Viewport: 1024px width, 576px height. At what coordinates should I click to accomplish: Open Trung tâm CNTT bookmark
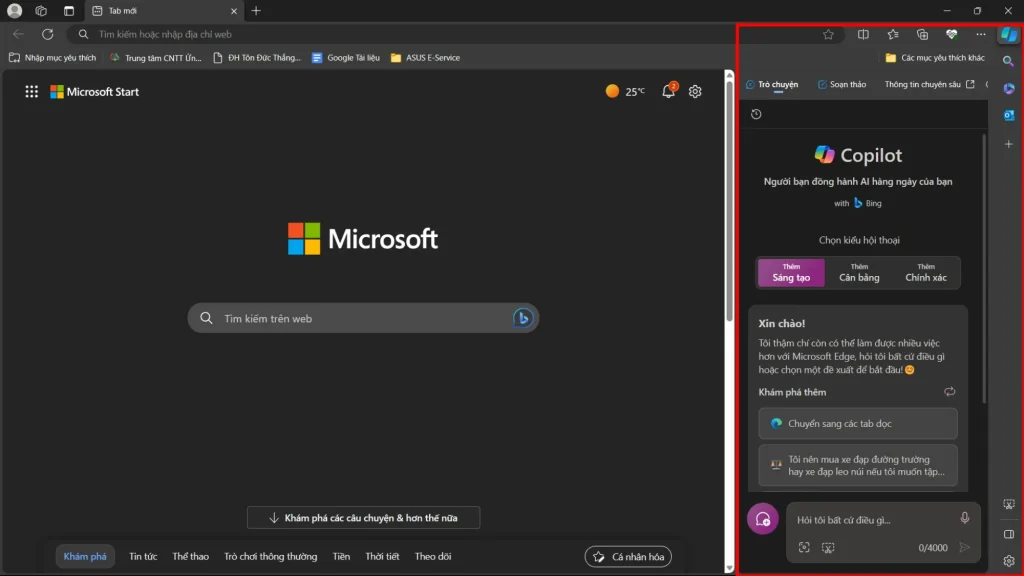(155, 57)
